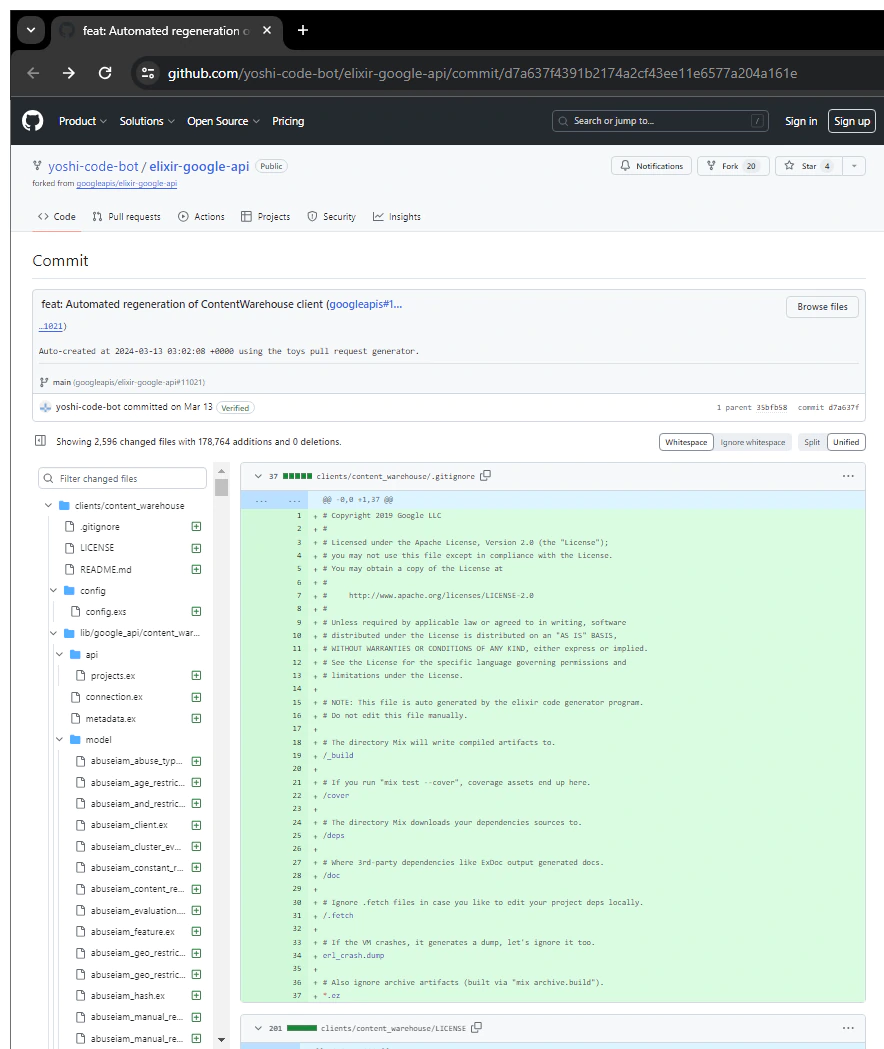884x1049 pixels.
Task: Click the GitHub logo icon
Action: pyautogui.click(x=32, y=121)
